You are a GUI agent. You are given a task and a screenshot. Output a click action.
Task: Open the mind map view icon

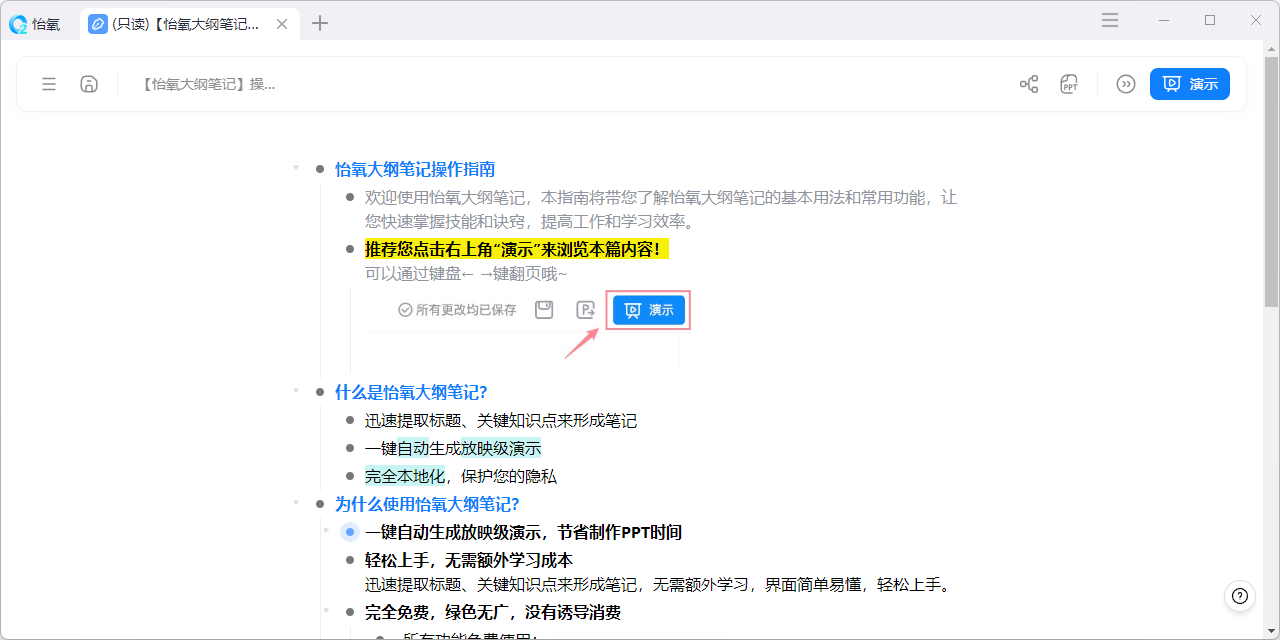point(1029,84)
